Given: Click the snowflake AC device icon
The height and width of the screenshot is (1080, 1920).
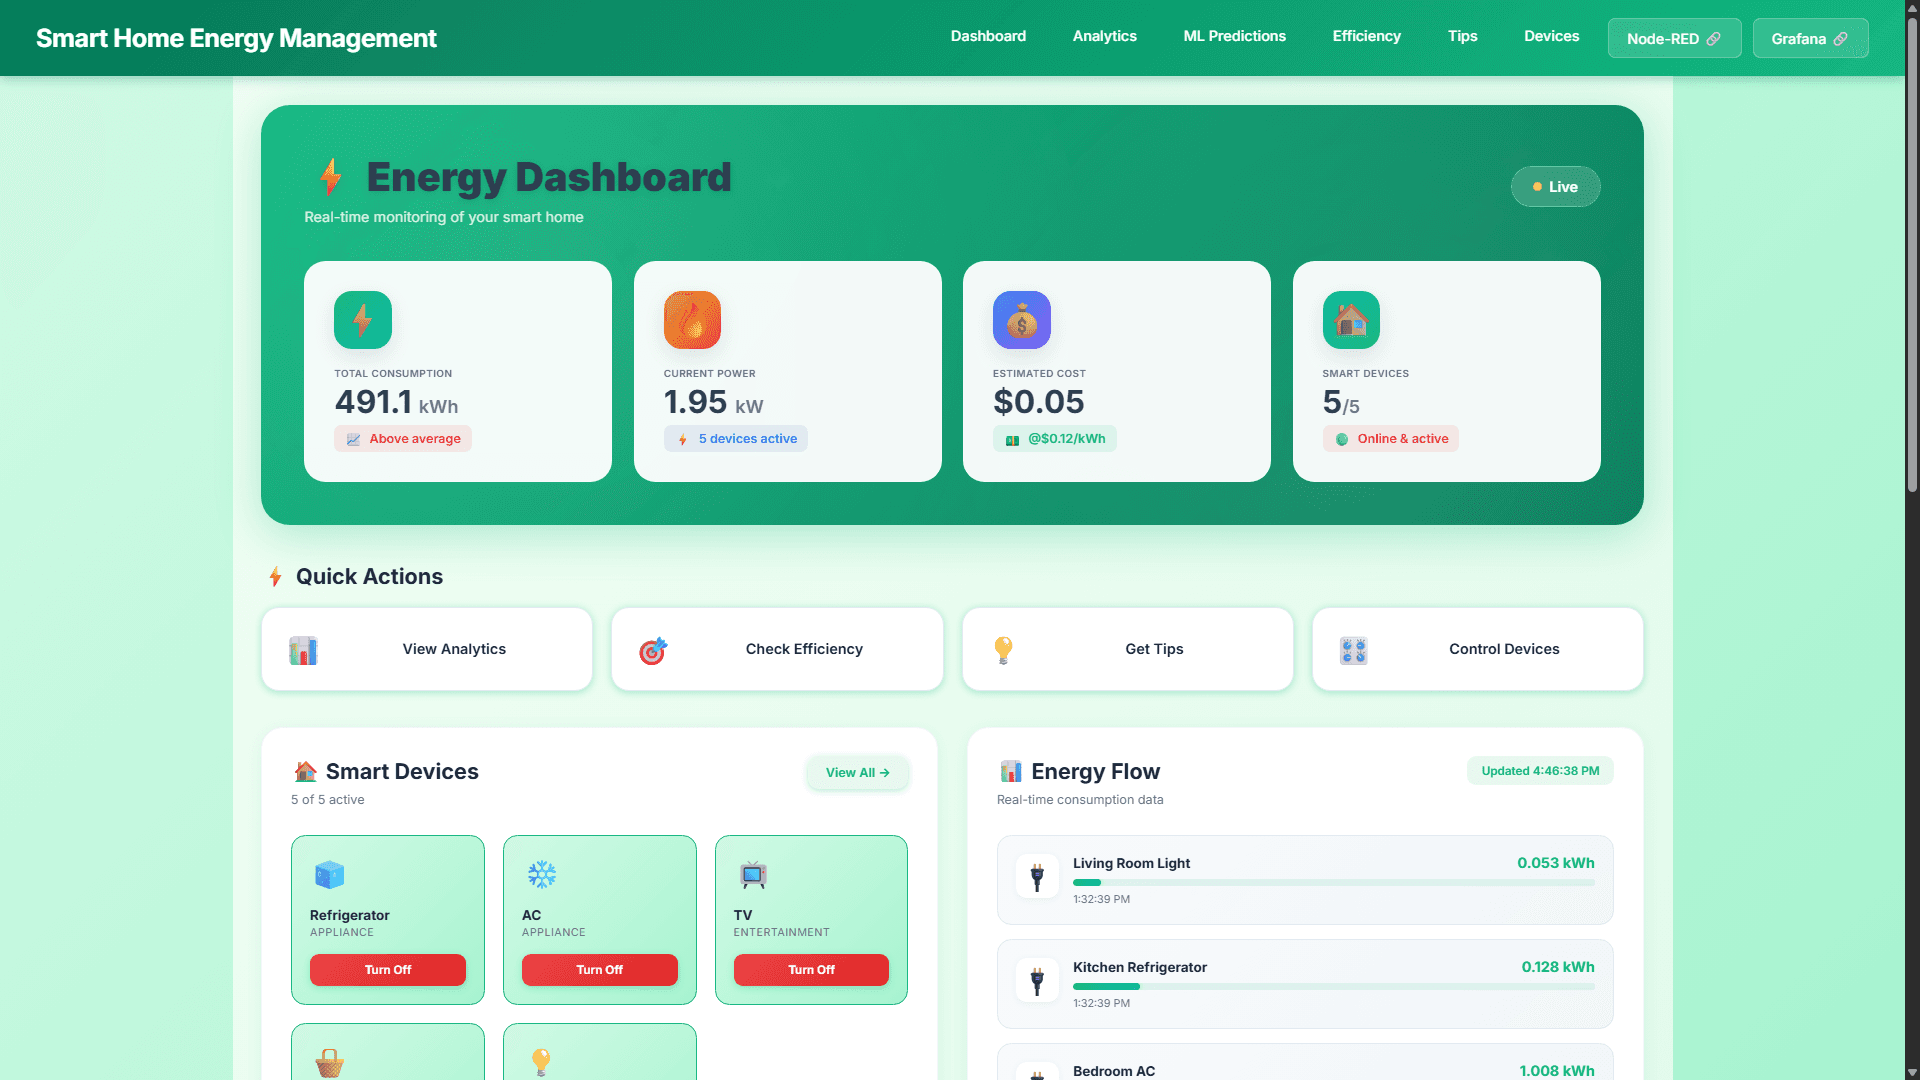Looking at the screenshot, I should (541, 874).
